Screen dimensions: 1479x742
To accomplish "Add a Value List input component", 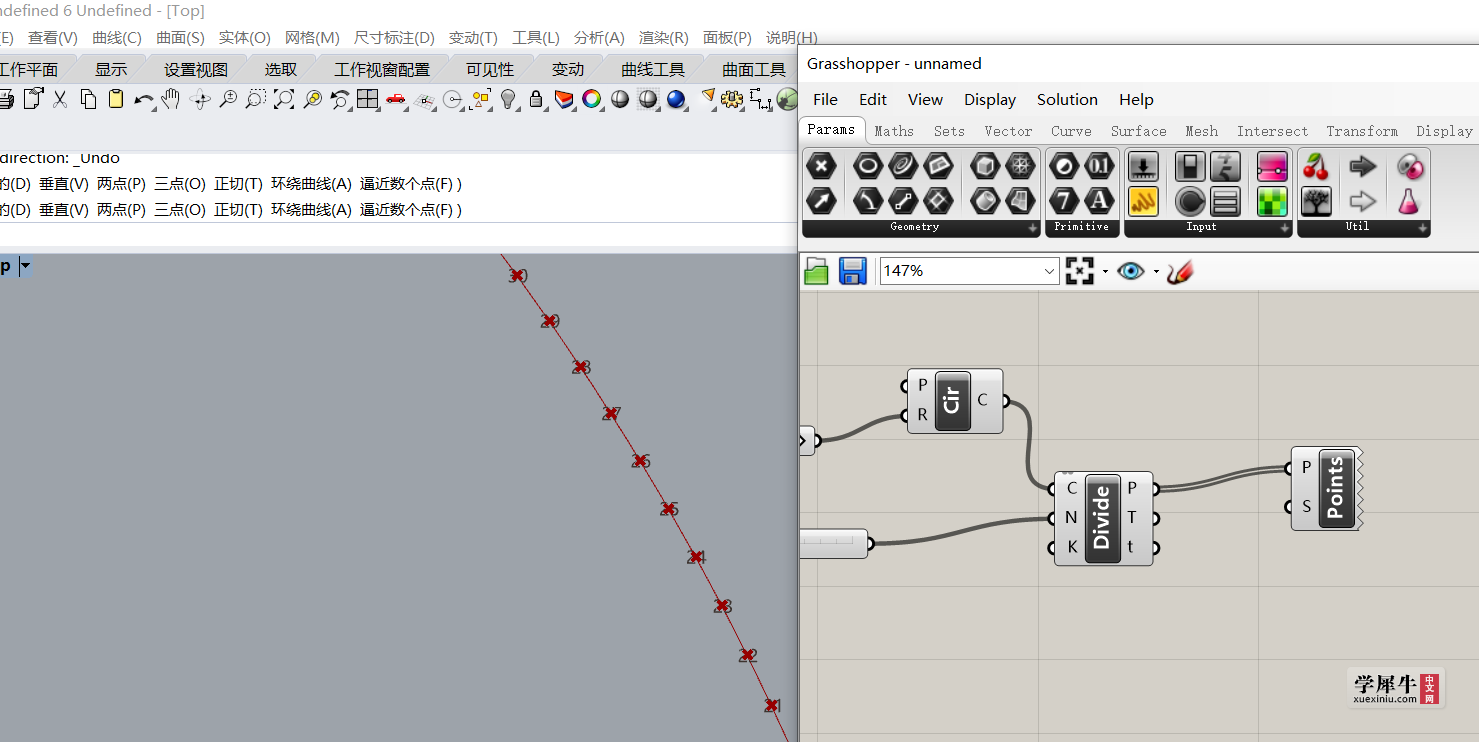I will (1225, 201).
